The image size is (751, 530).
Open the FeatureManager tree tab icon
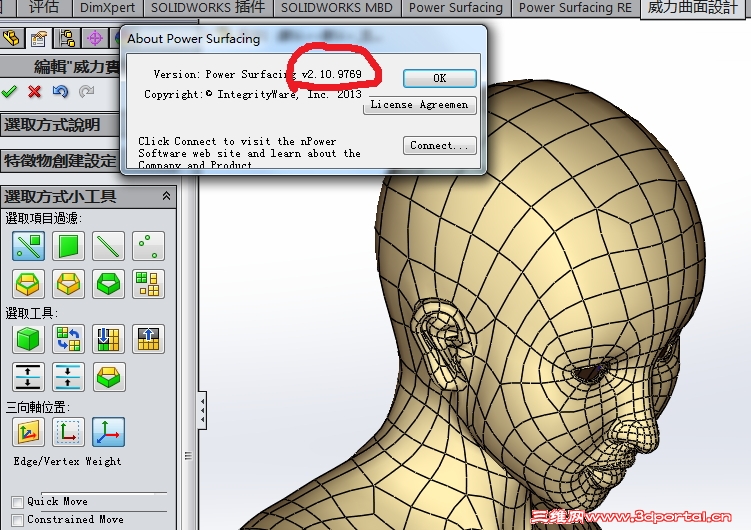click(11, 38)
